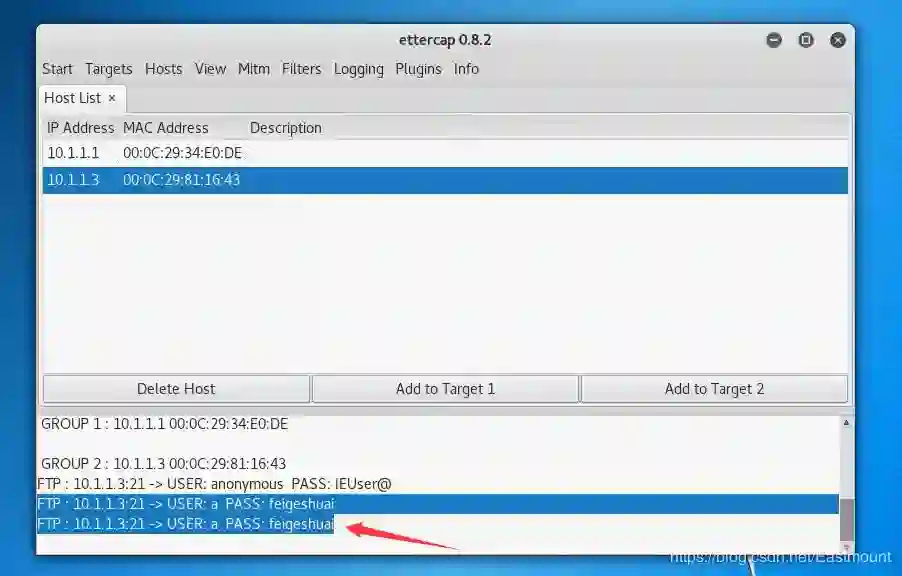Image resolution: width=902 pixels, height=576 pixels.
Task: Select host row 10.1.1.3
Action: click(445, 180)
